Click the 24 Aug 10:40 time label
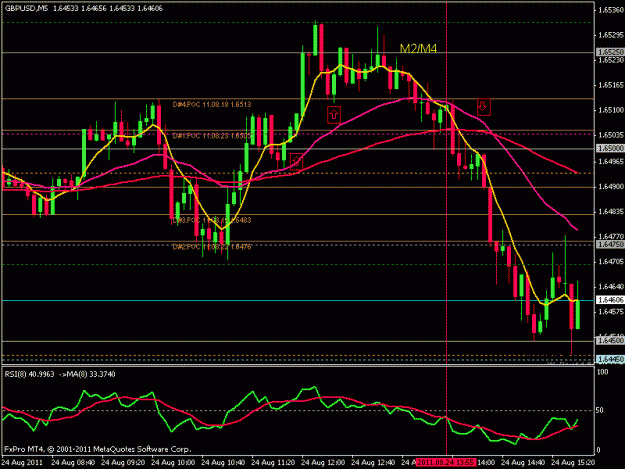The width and height of the screenshot is (625, 469). pyautogui.click(x=223, y=463)
